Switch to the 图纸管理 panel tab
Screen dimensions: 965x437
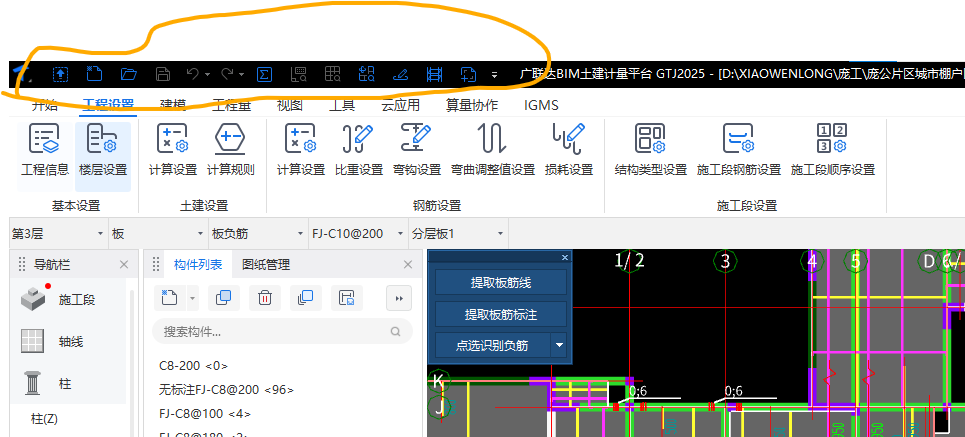coord(266,265)
